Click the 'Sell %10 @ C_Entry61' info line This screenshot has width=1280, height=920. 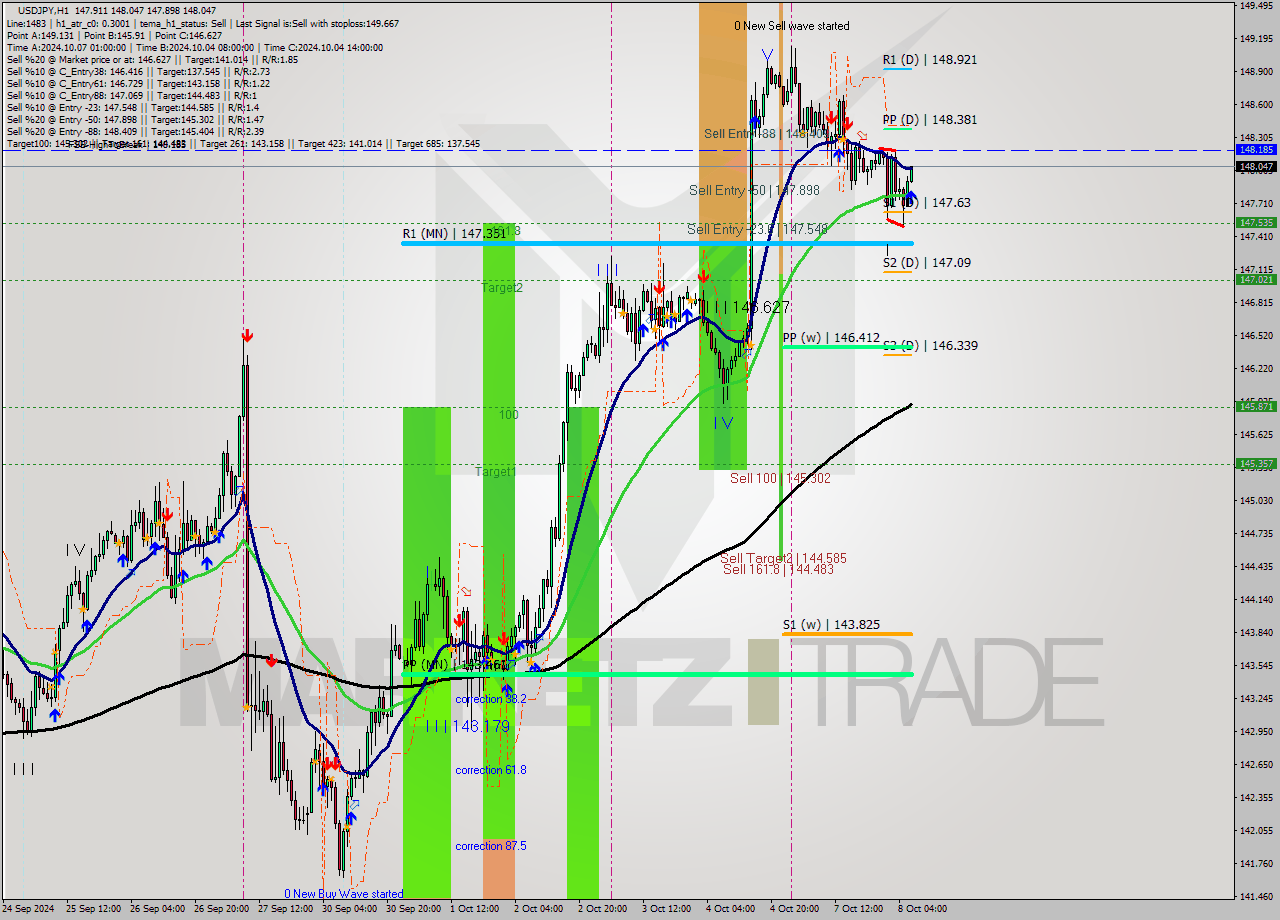tap(137, 84)
